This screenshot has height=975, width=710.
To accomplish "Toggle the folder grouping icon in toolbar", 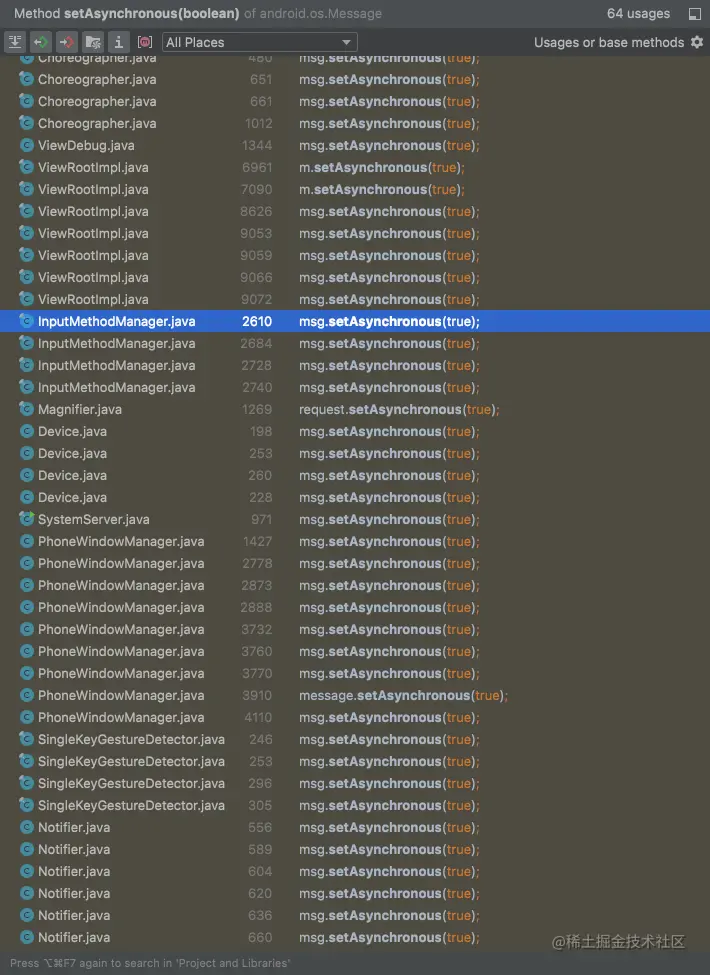I will point(93,42).
